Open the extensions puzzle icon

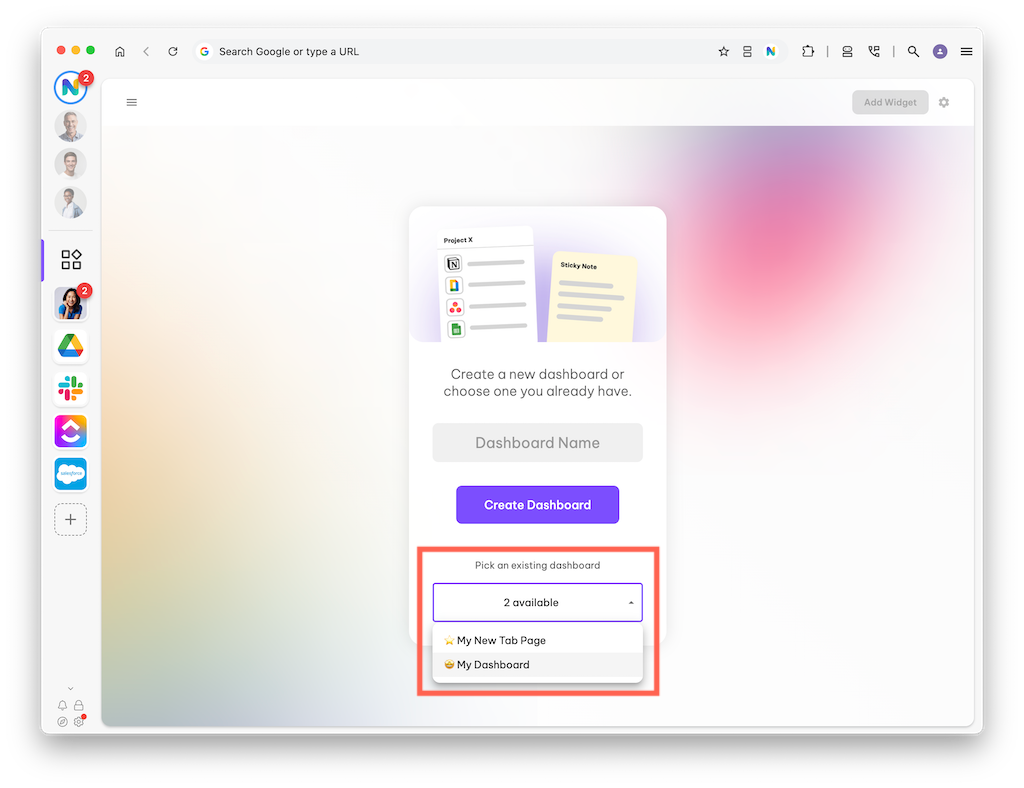coord(808,52)
